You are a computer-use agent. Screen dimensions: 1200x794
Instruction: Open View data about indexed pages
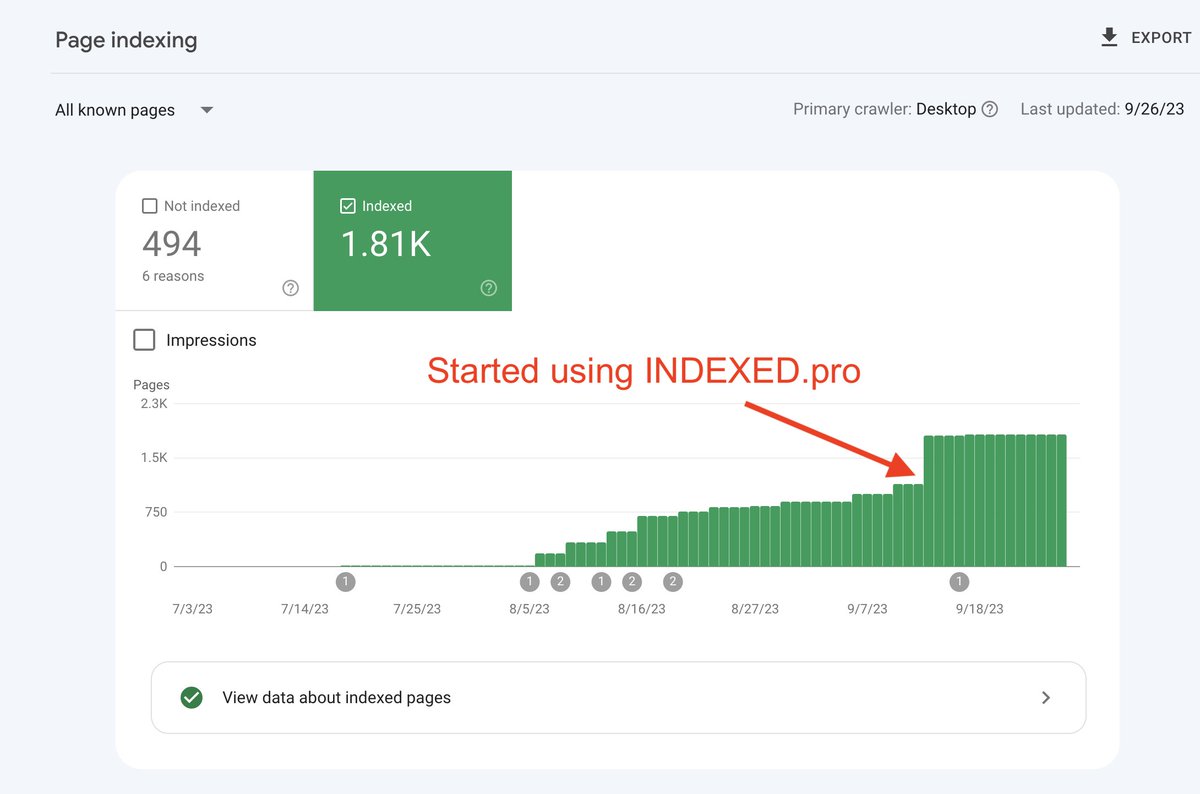point(618,698)
